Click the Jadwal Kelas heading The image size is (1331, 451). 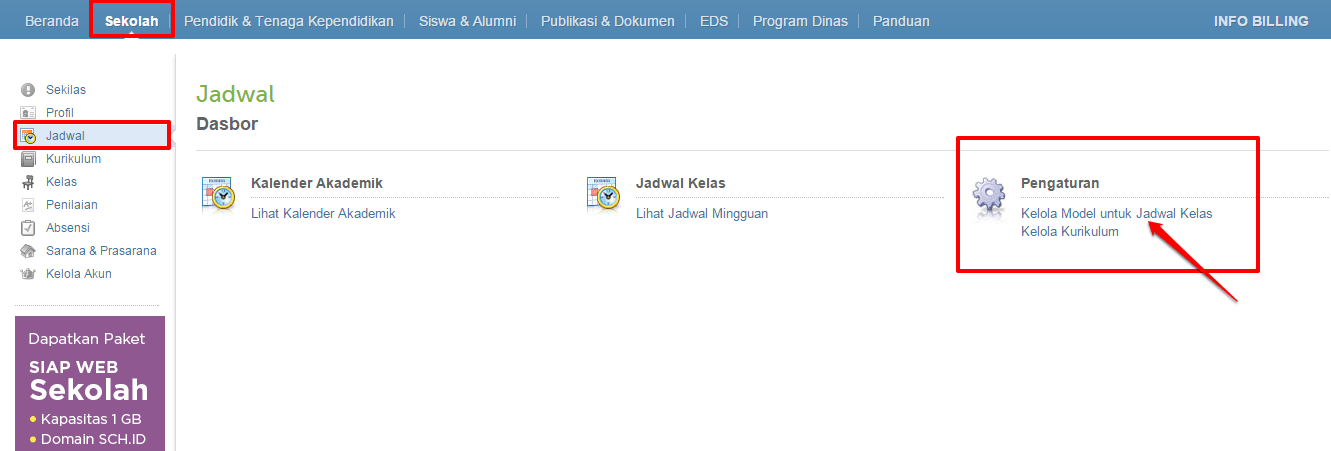[681, 183]
